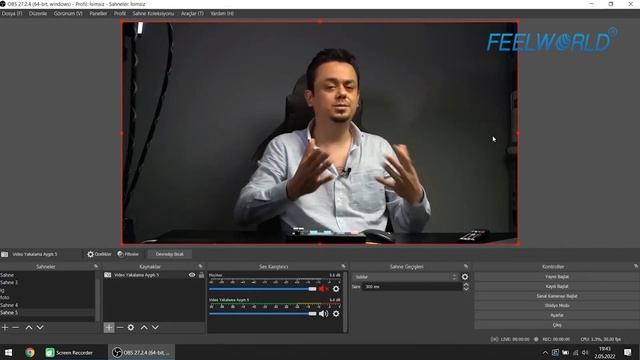
Task: Open transition properties gear in Sahne Geçişleri
Action: [x=465, y=277]
